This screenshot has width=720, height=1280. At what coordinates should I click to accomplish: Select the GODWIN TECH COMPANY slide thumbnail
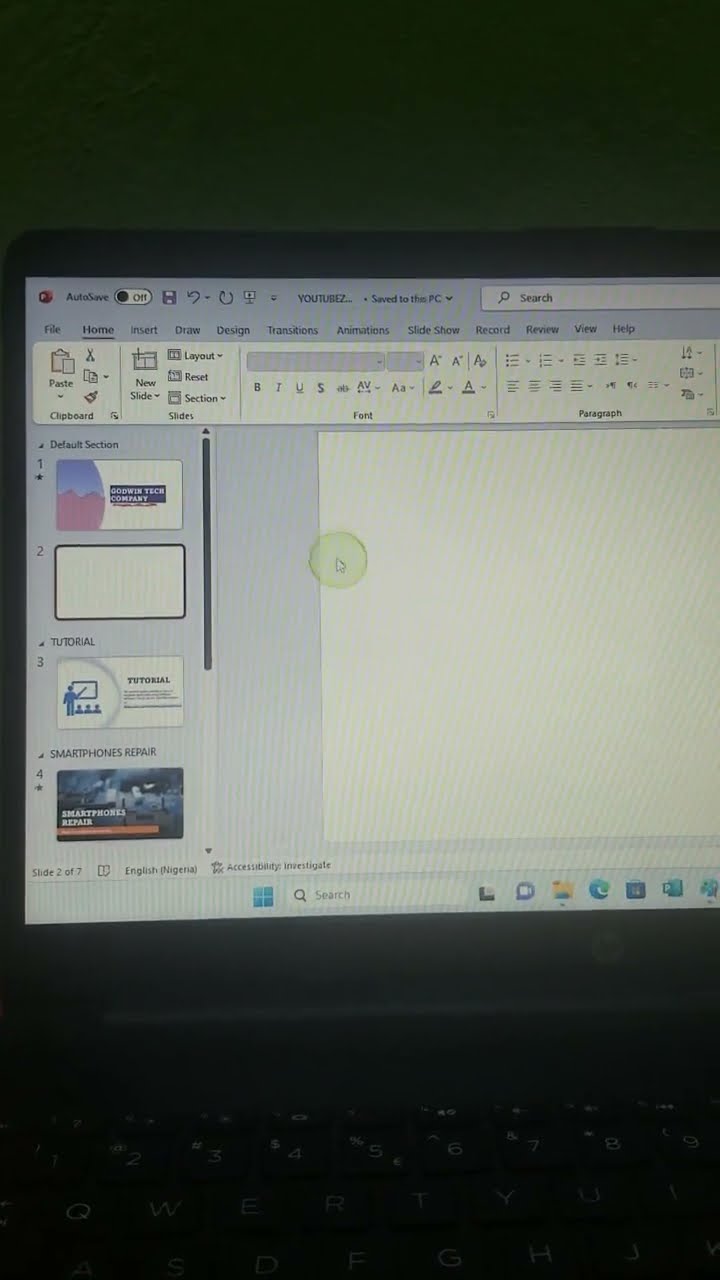pos(119,494)
